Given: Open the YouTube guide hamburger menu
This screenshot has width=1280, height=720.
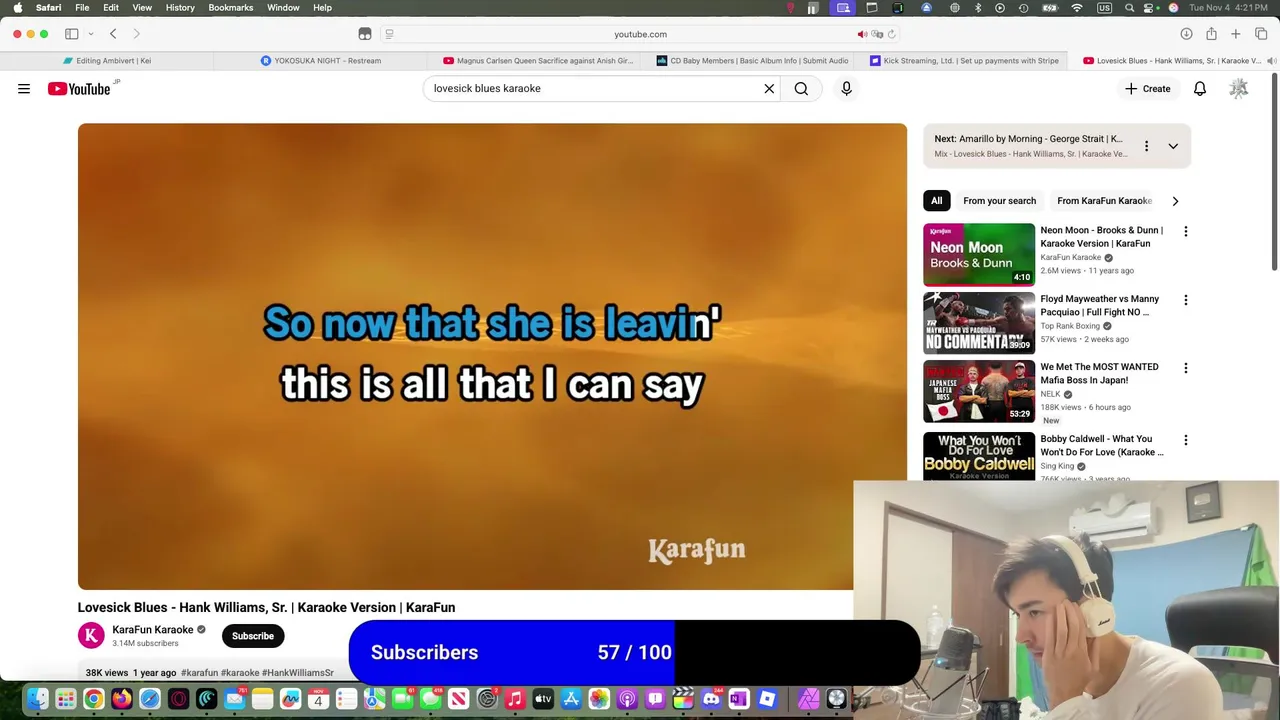Looking at the screenshot, I should 24,89.
